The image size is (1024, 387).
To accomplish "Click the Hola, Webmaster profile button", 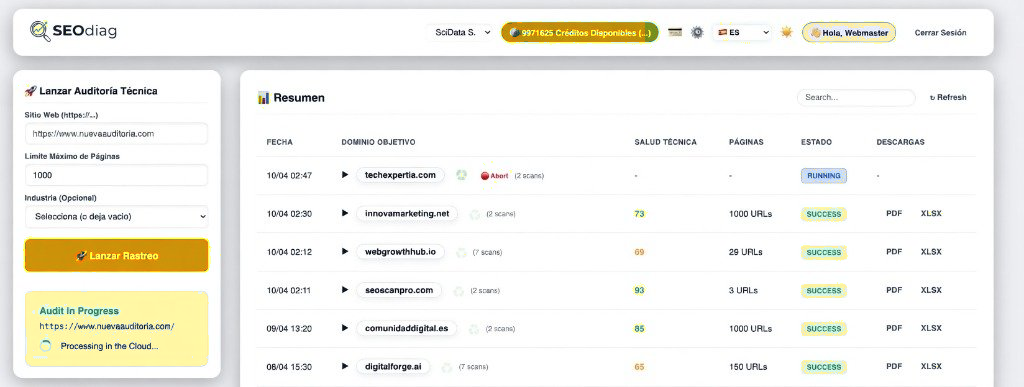I will pyautogui.click(x=849, y=33).
